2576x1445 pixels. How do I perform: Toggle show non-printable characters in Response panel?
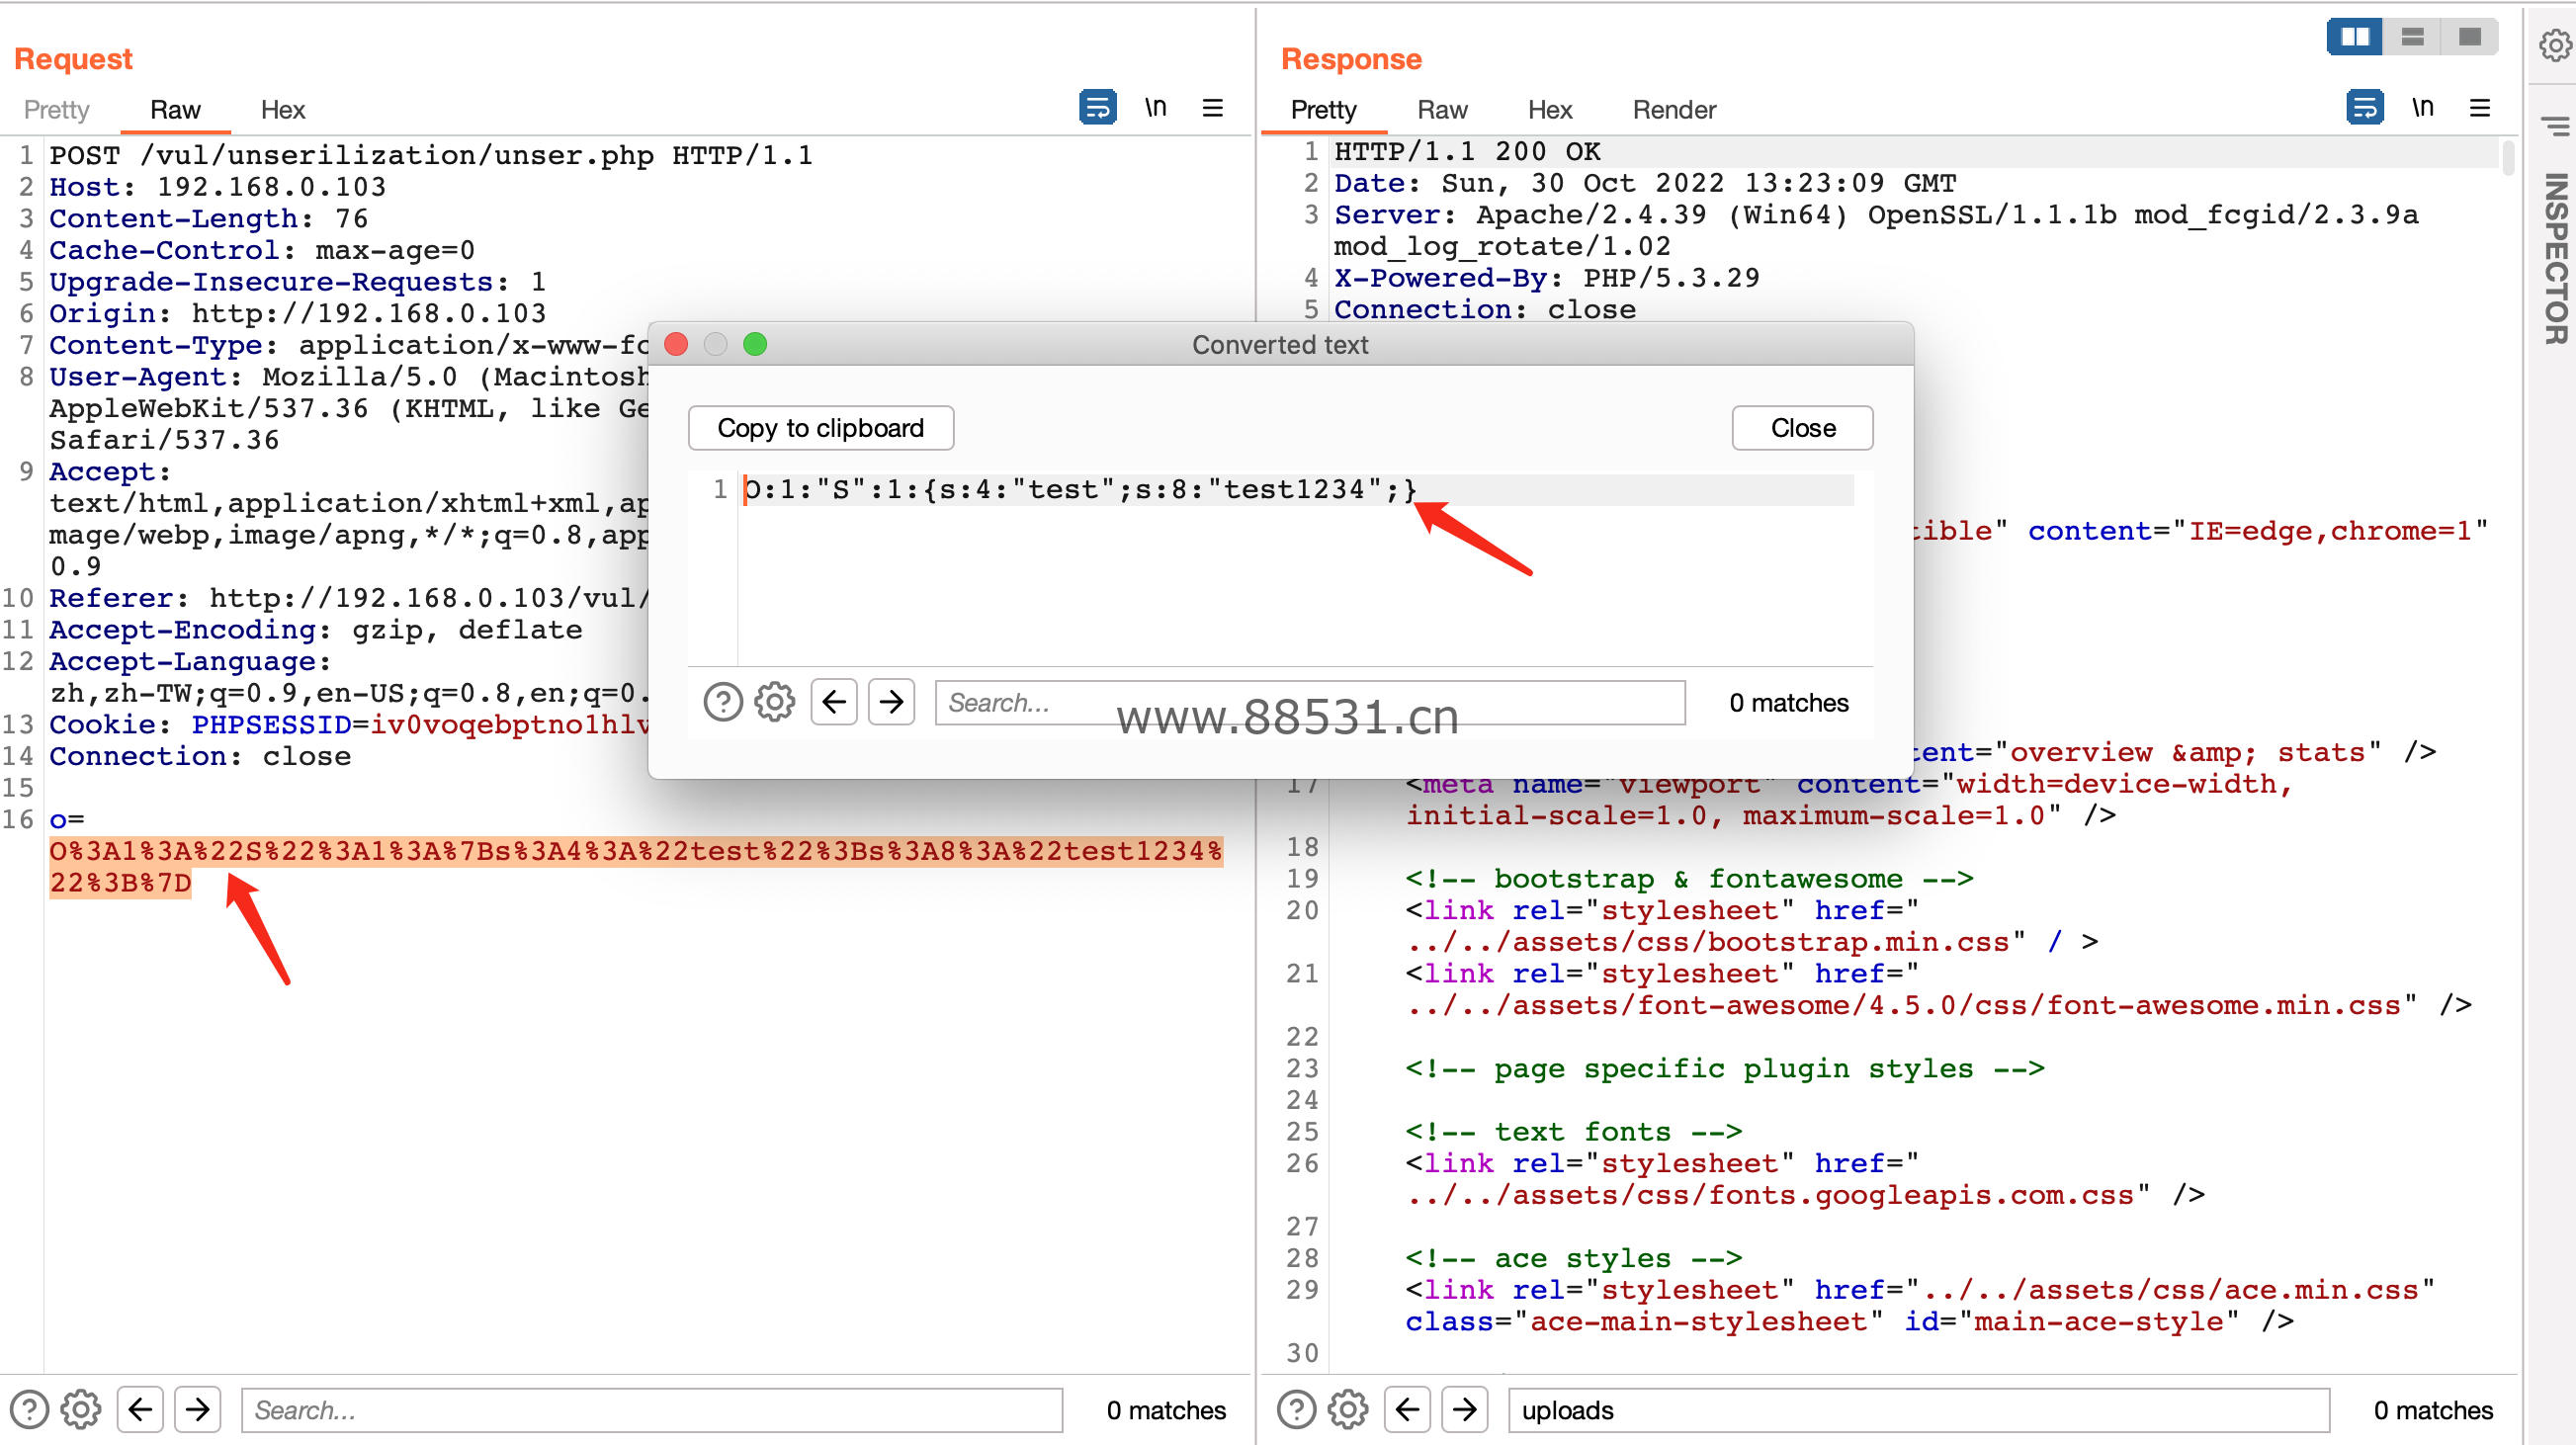pyautogui.click(x=2422, y=107)
